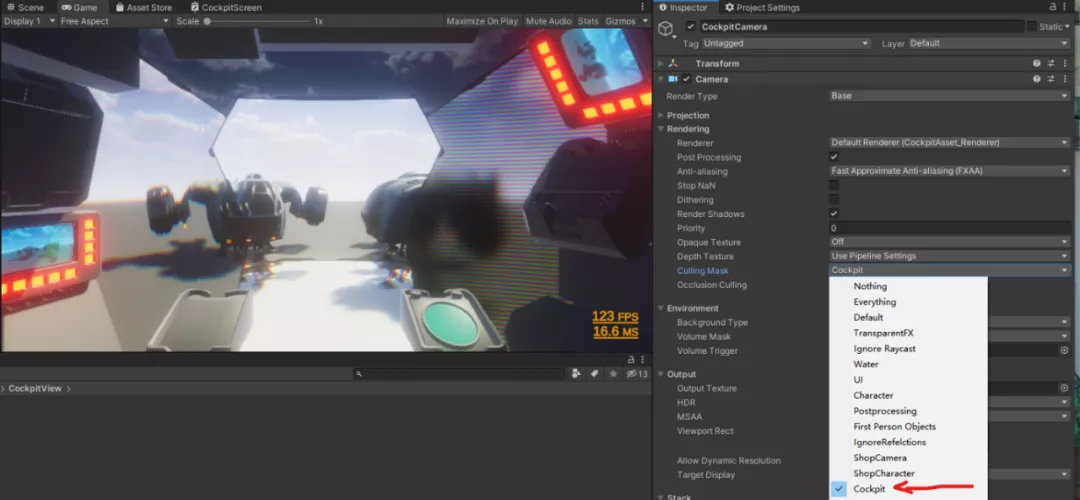This screenshot has height=500, width=1080.
Task: Open Camera component context menu
Action: (x=1065, y=79)
